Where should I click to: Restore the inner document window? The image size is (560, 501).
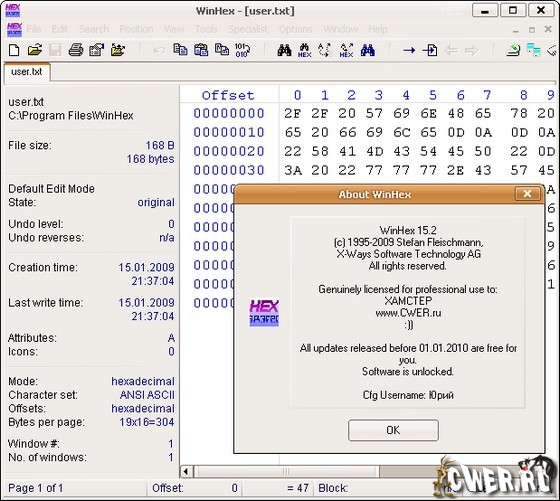[x=532, y=30]
